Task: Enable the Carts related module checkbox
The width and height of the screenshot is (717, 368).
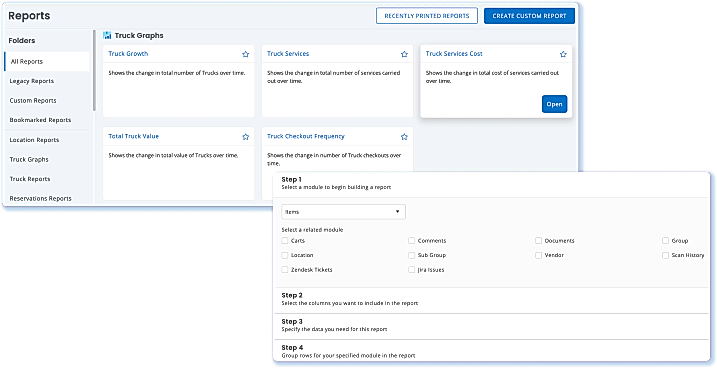Action: 285,240
